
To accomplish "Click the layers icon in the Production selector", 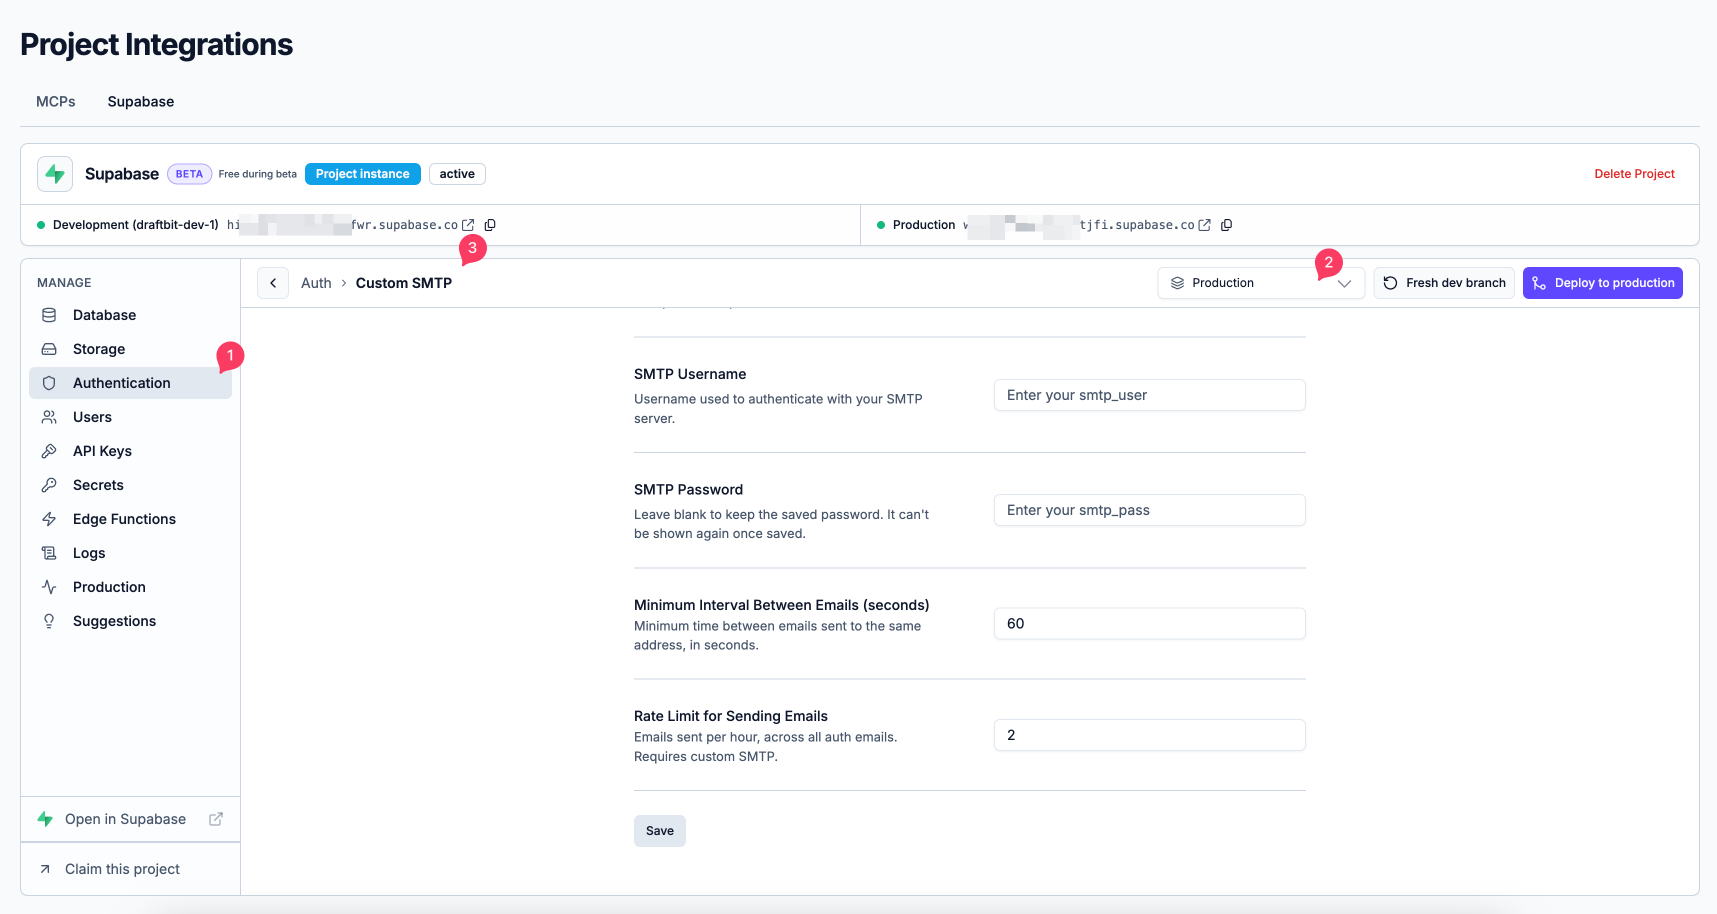I will [x=1177, y=283].
